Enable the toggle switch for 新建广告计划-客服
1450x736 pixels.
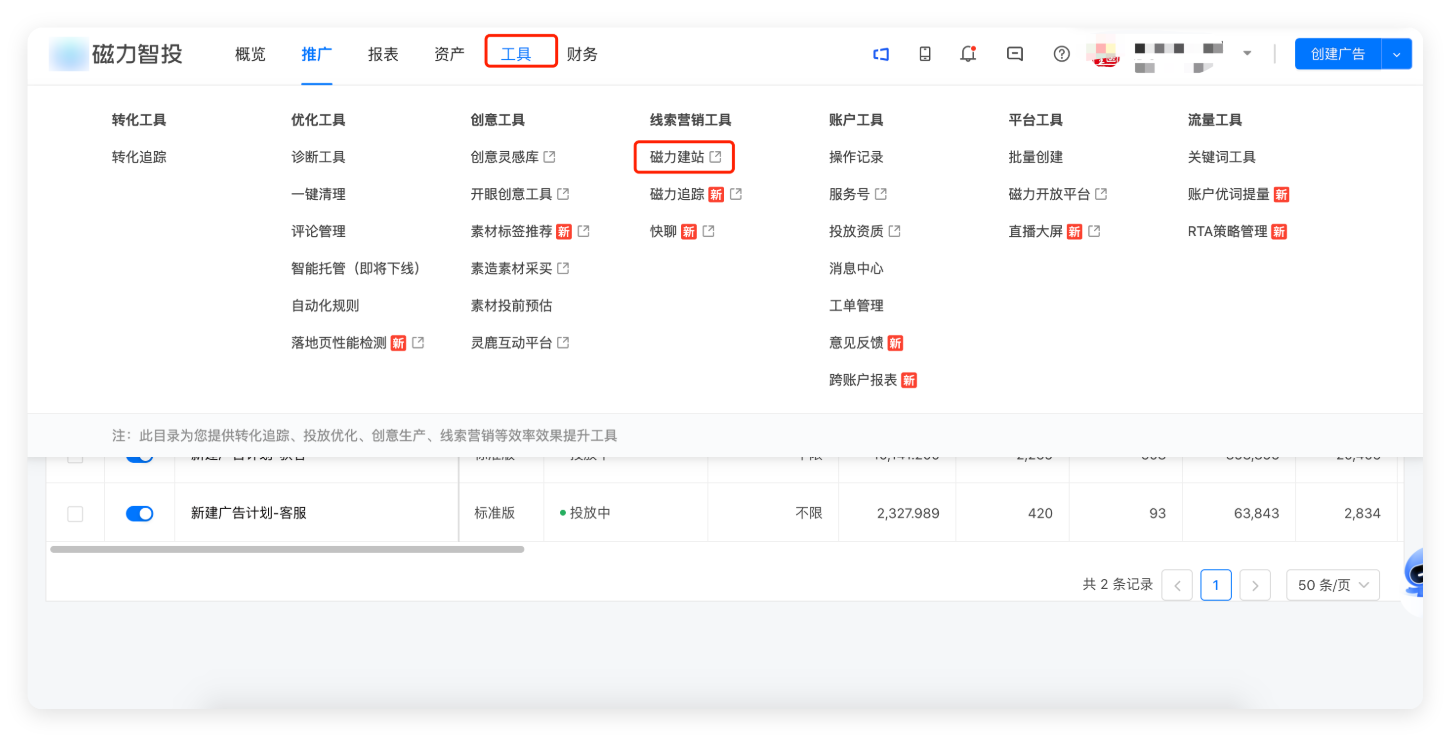click(139, 513)
